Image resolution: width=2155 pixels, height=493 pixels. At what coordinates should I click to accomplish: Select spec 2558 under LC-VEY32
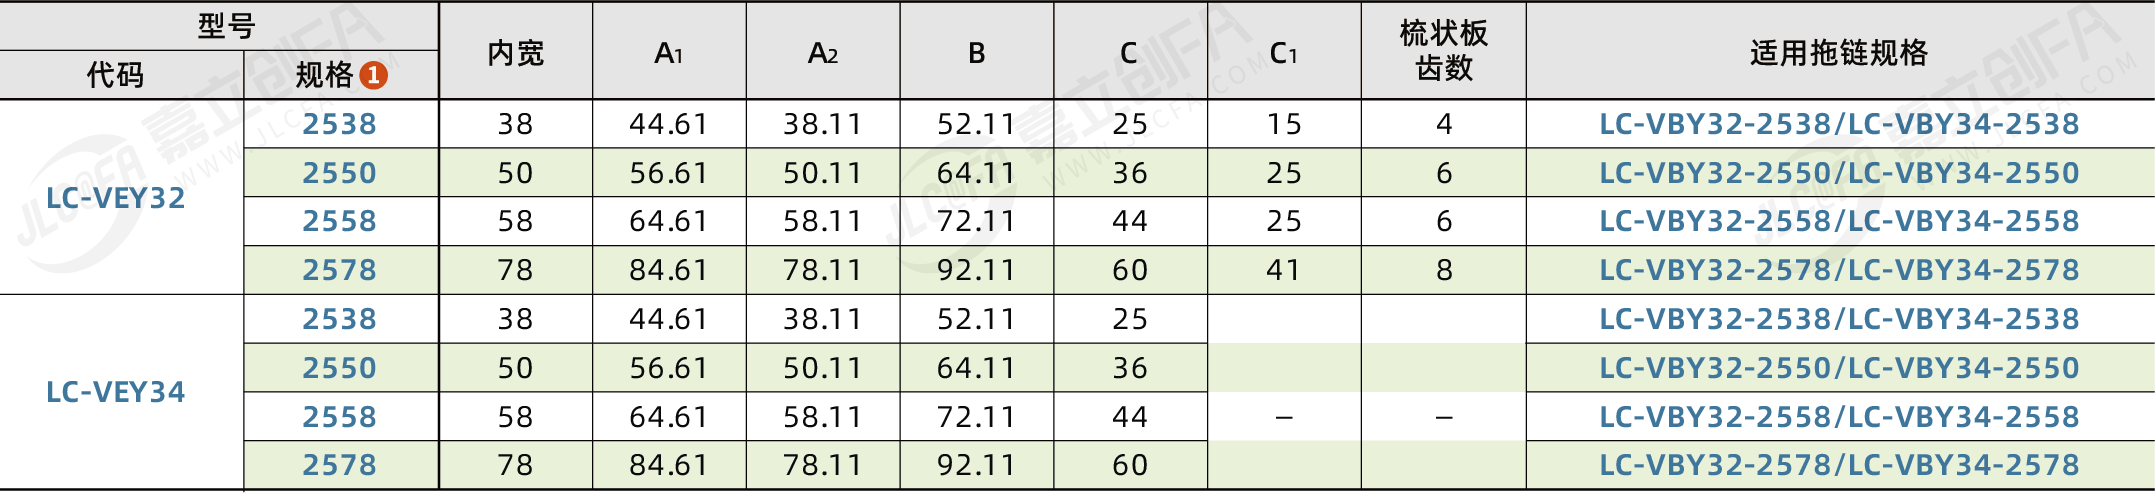point(340,221)
